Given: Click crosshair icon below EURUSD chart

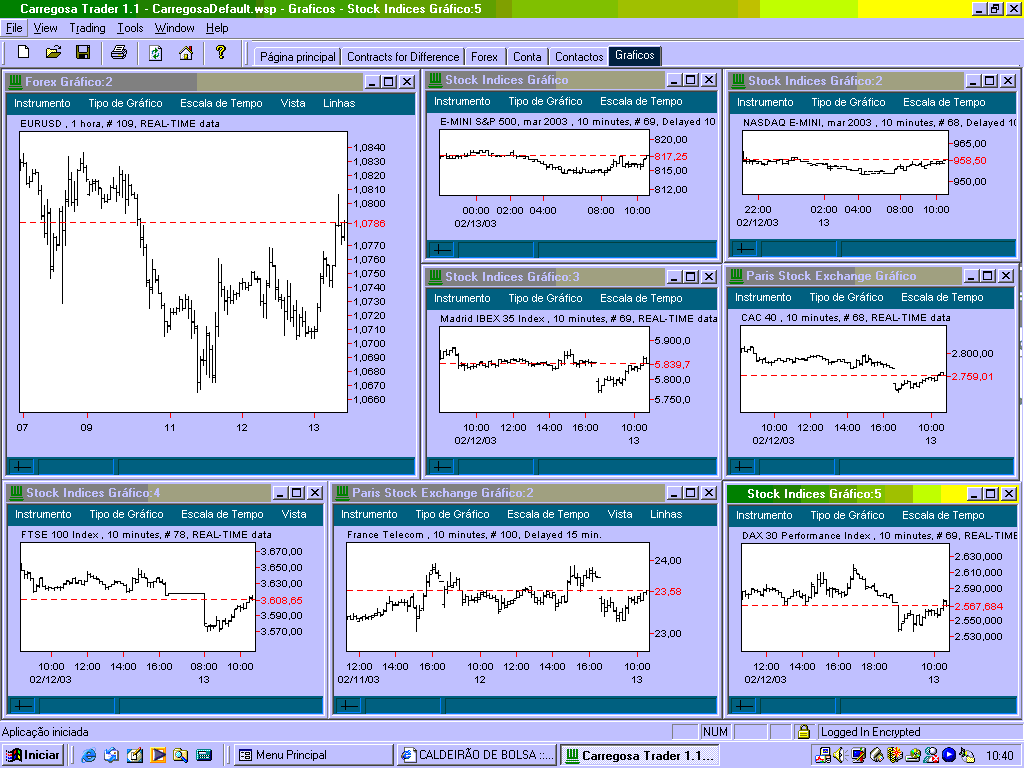Looking at the screenshot, I should click(x=21, y=465).
